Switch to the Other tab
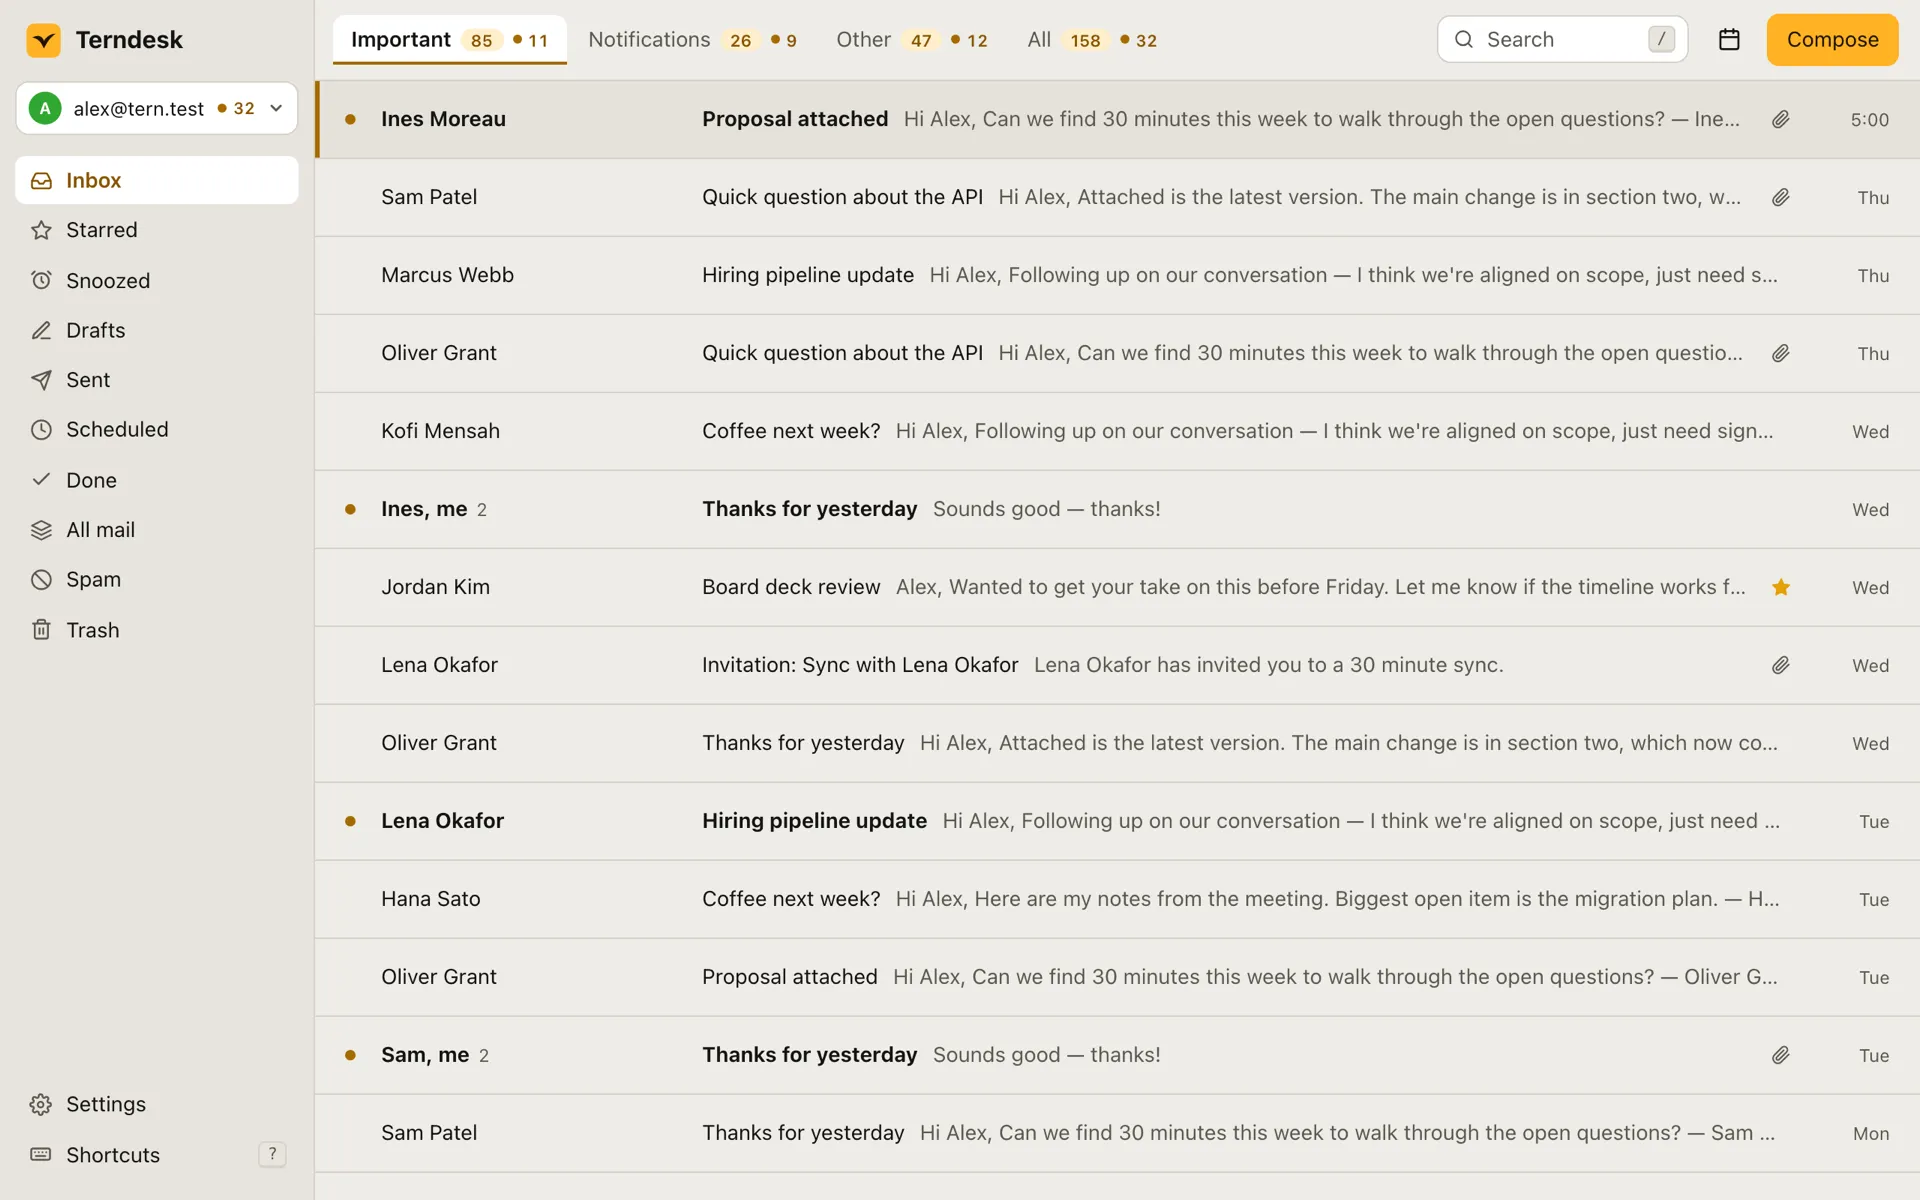 912,40
